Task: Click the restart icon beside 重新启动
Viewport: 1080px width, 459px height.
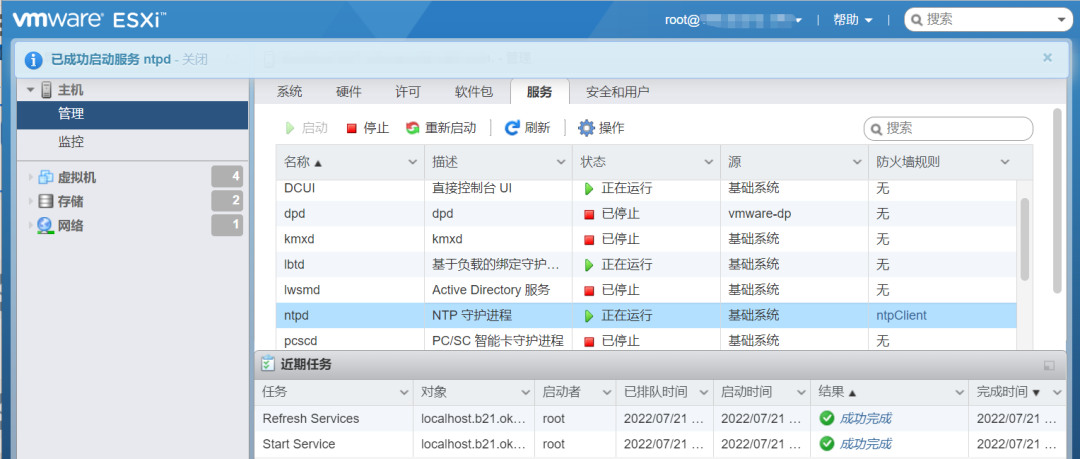Action: tap(413, 128)
